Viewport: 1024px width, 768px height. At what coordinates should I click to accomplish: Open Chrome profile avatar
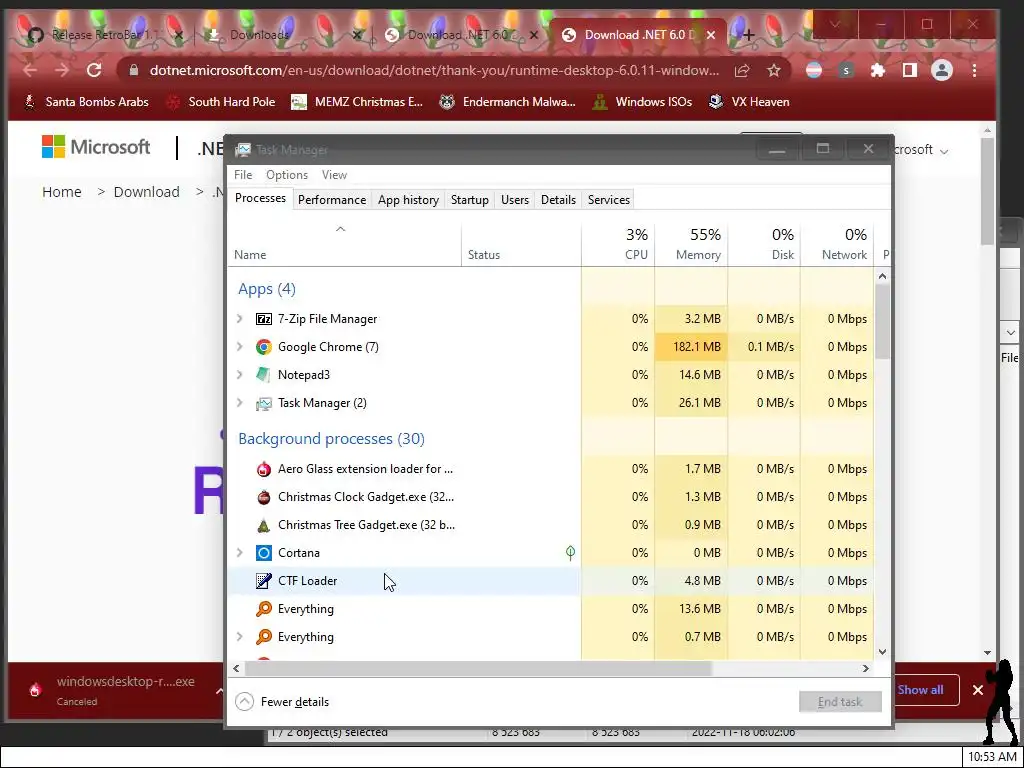[942, 71]
